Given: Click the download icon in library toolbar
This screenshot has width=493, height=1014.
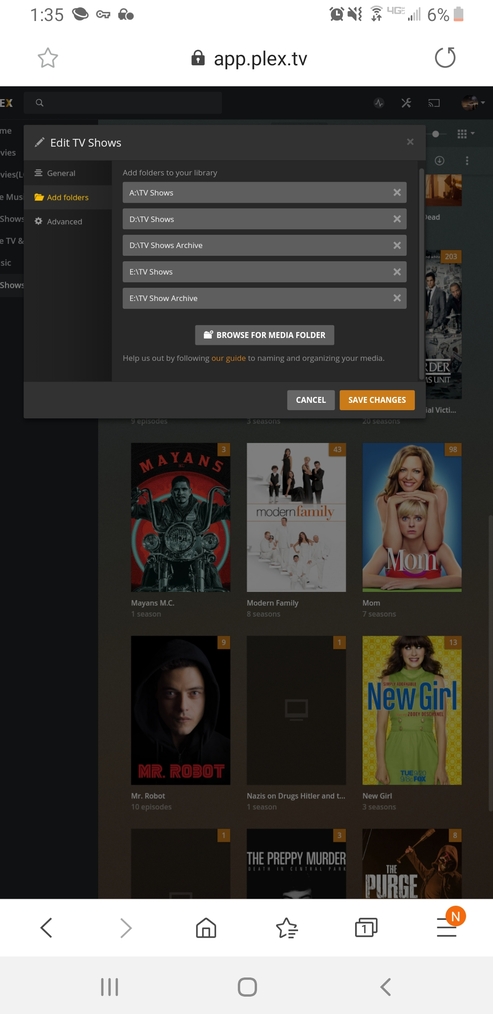Looking at the screenshot, I should tap(439, 160).
